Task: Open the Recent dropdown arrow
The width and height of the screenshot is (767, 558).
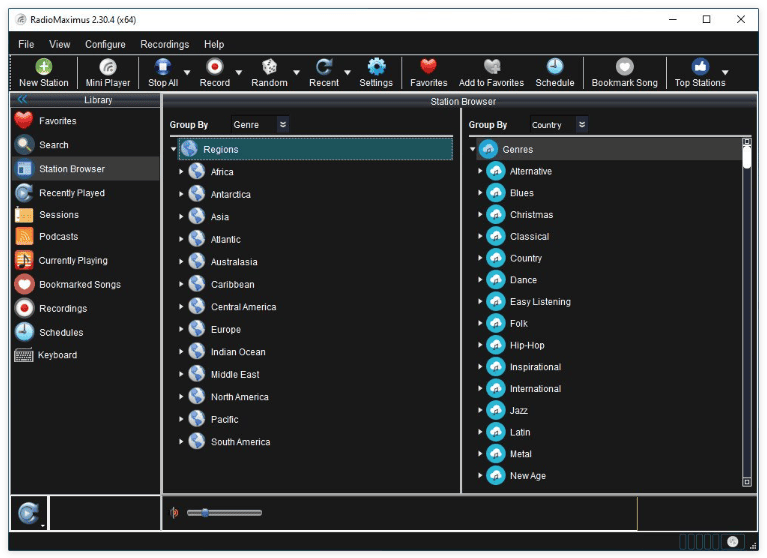Action: pos(347,72)
